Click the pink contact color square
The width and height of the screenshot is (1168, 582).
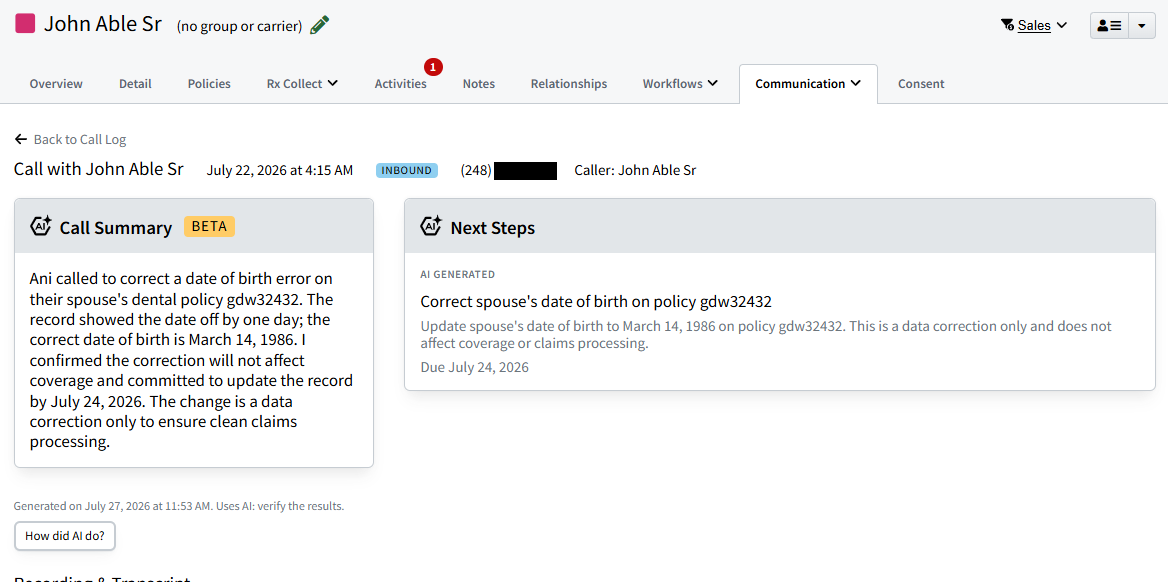click(25, 23)
